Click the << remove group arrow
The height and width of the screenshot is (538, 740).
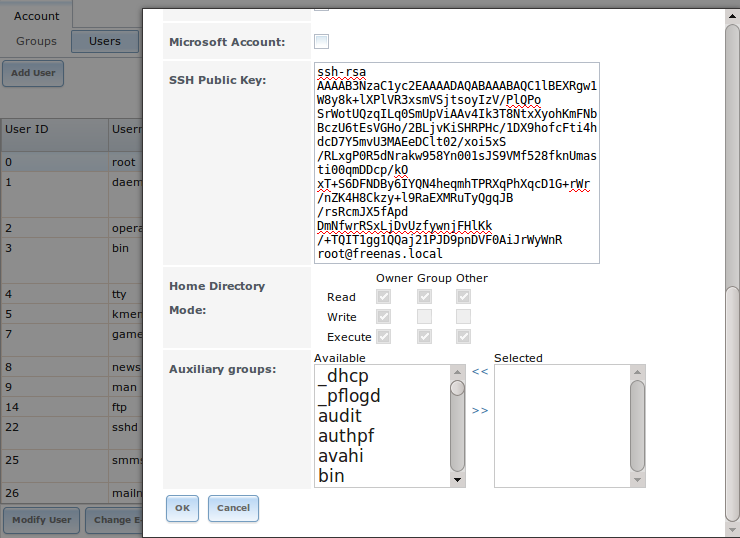[x=480, y=372]
